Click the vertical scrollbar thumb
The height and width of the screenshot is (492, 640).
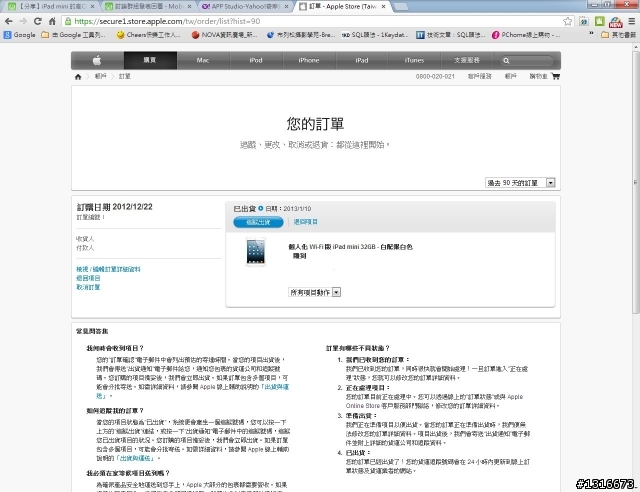pos(636,182)
